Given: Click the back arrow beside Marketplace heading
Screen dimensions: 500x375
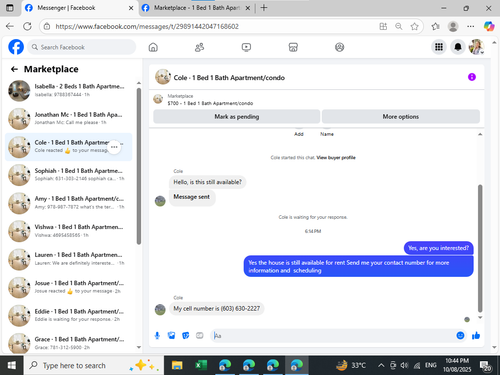Looking at the screenshot, I should (x=14, y=69).
